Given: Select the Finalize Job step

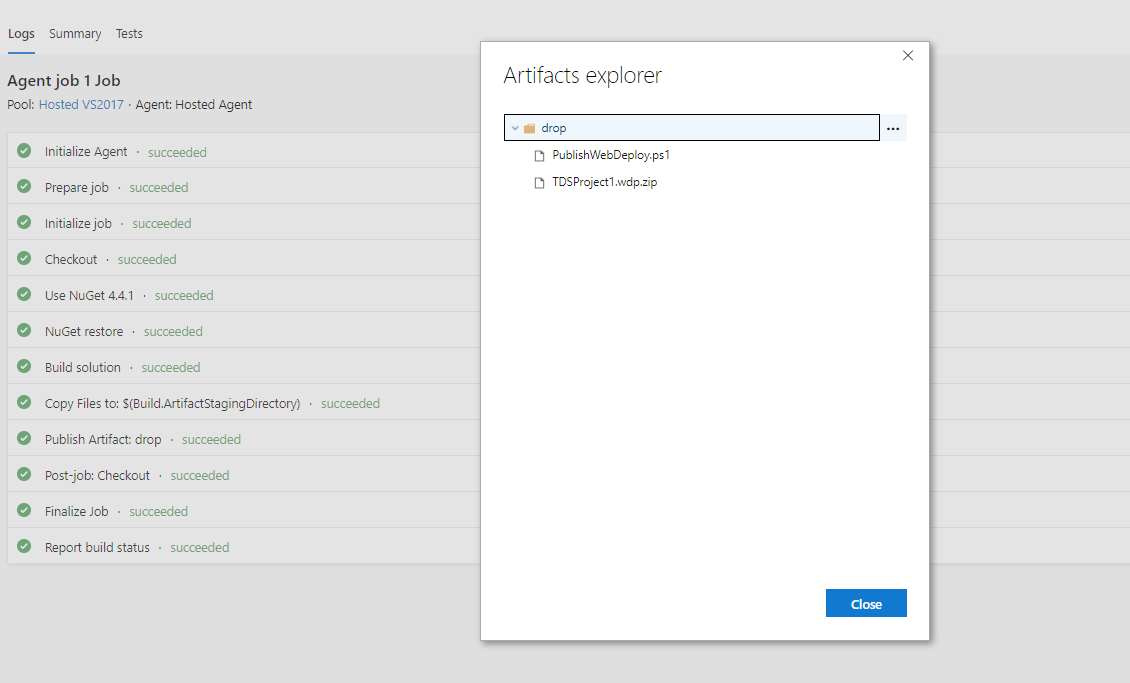Looking at the screenshot, I should coord(74,511).
